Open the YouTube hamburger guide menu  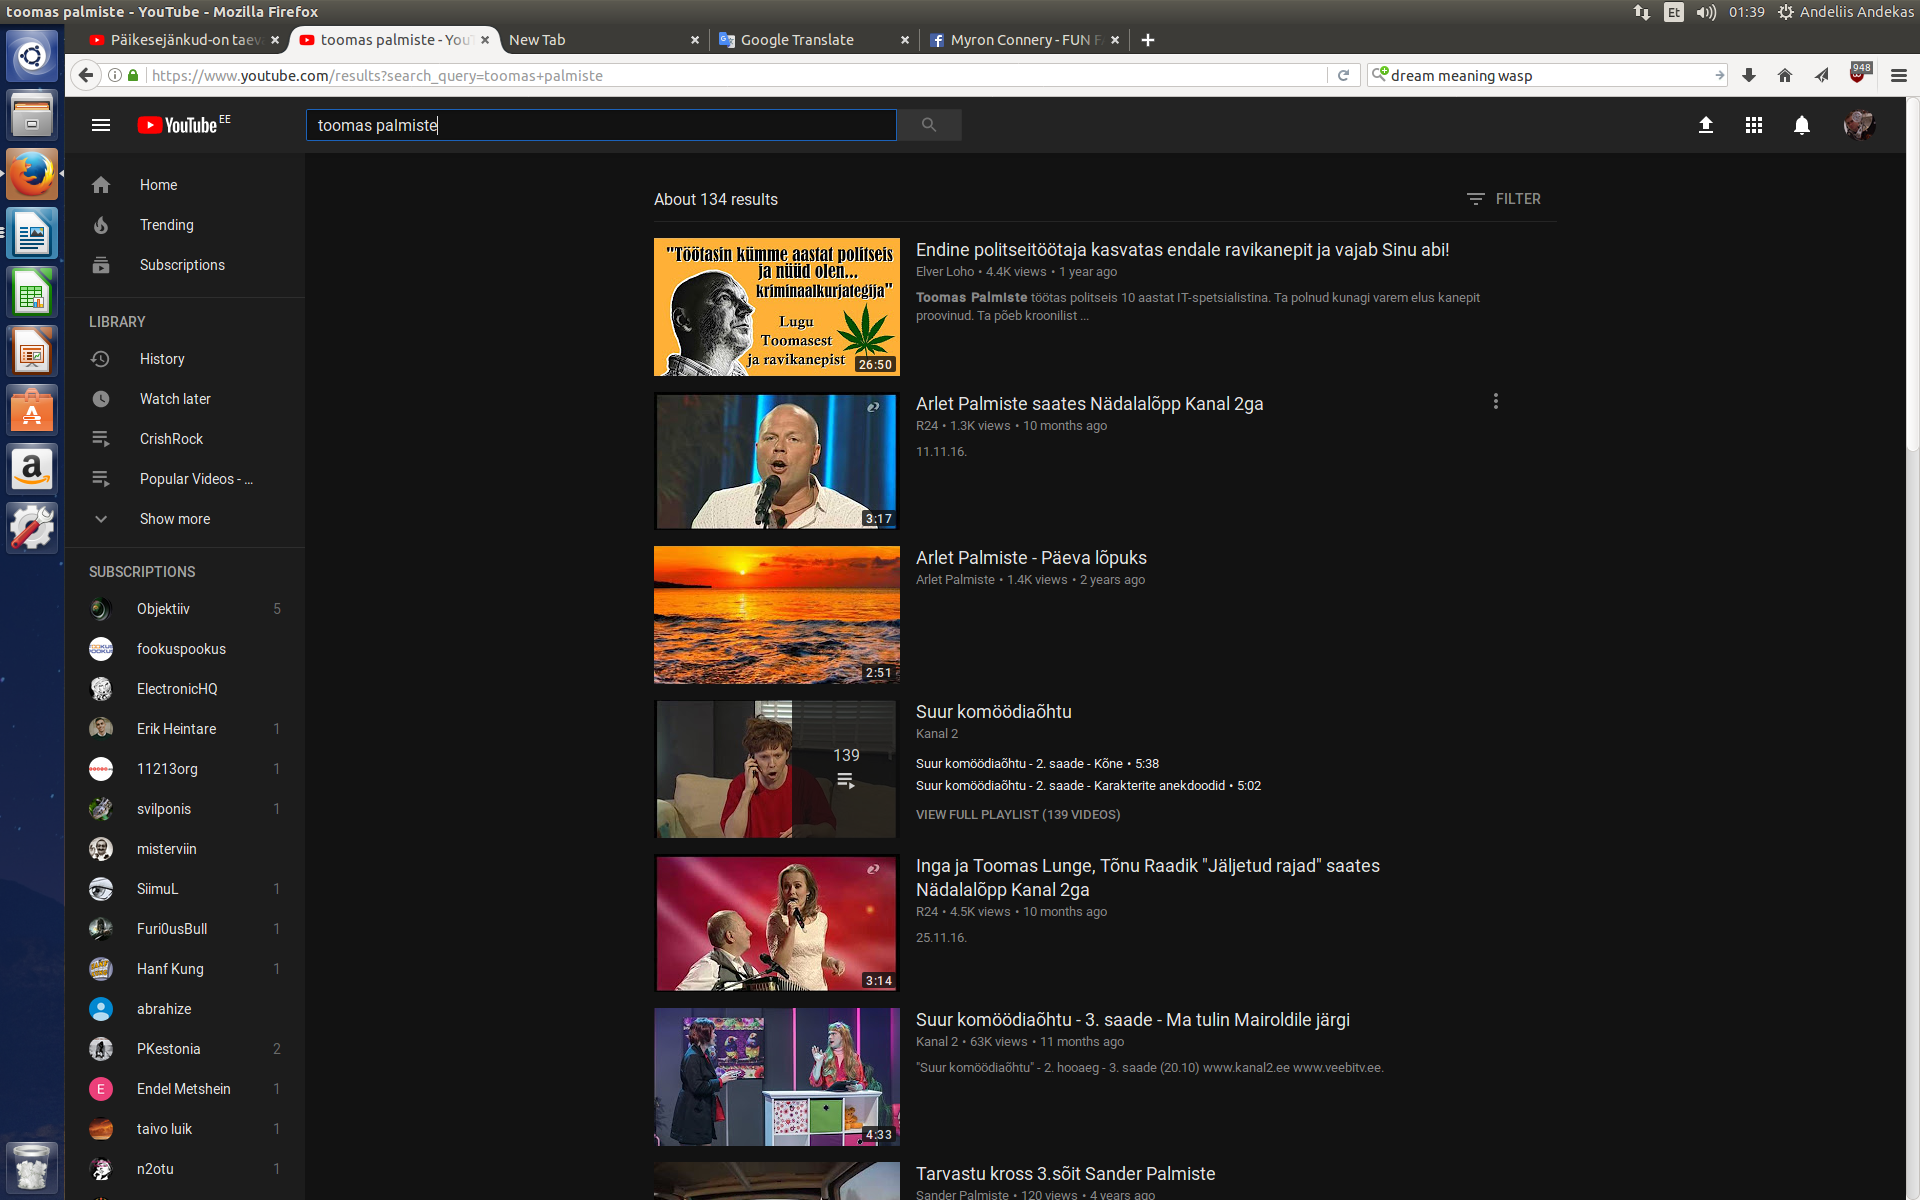(x=100, y=125)
